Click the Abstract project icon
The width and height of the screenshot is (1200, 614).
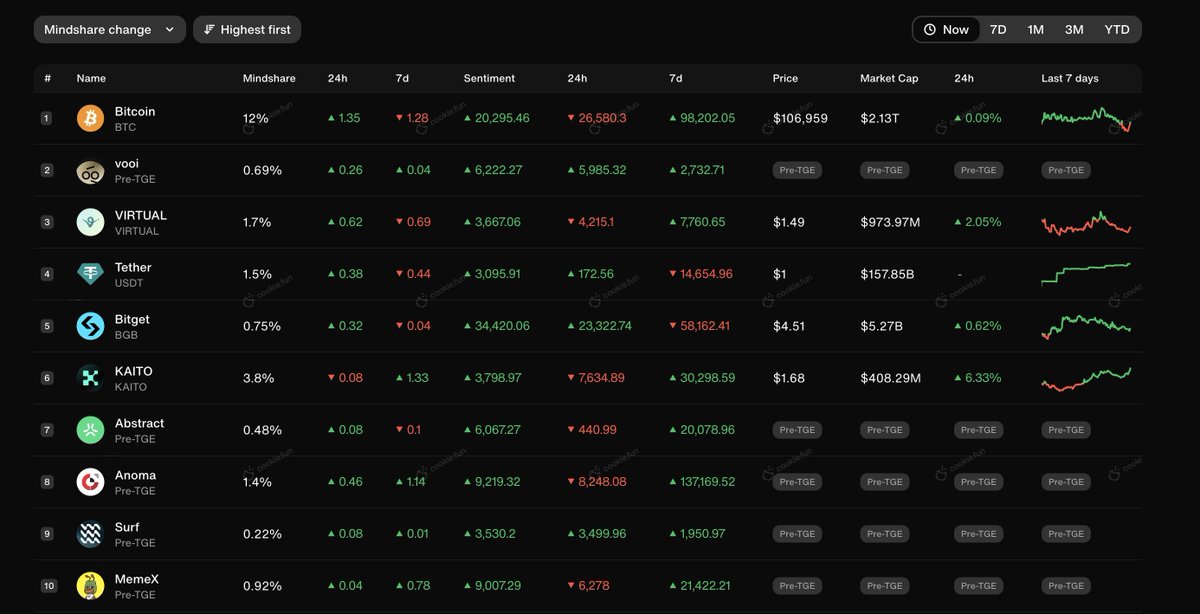pyautogui.click(x=90, y=430)
